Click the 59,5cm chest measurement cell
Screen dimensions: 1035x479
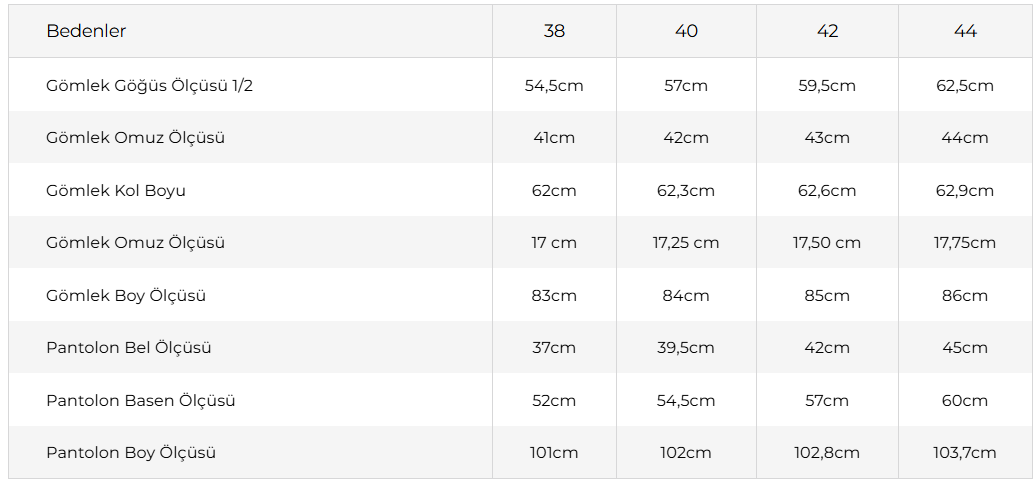coord(827,85)
